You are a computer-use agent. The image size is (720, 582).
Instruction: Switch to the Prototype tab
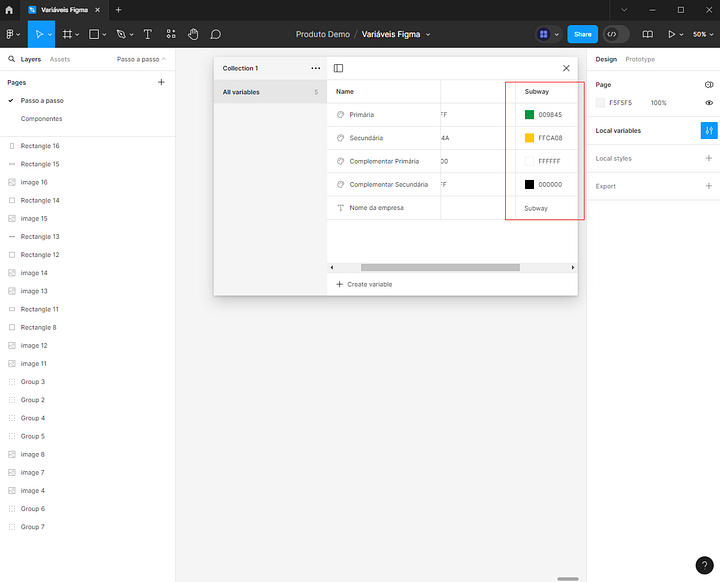[x=640, y=59]
